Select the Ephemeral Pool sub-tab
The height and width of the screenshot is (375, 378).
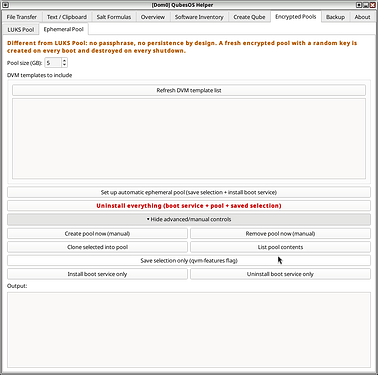[x=63, y=29]
